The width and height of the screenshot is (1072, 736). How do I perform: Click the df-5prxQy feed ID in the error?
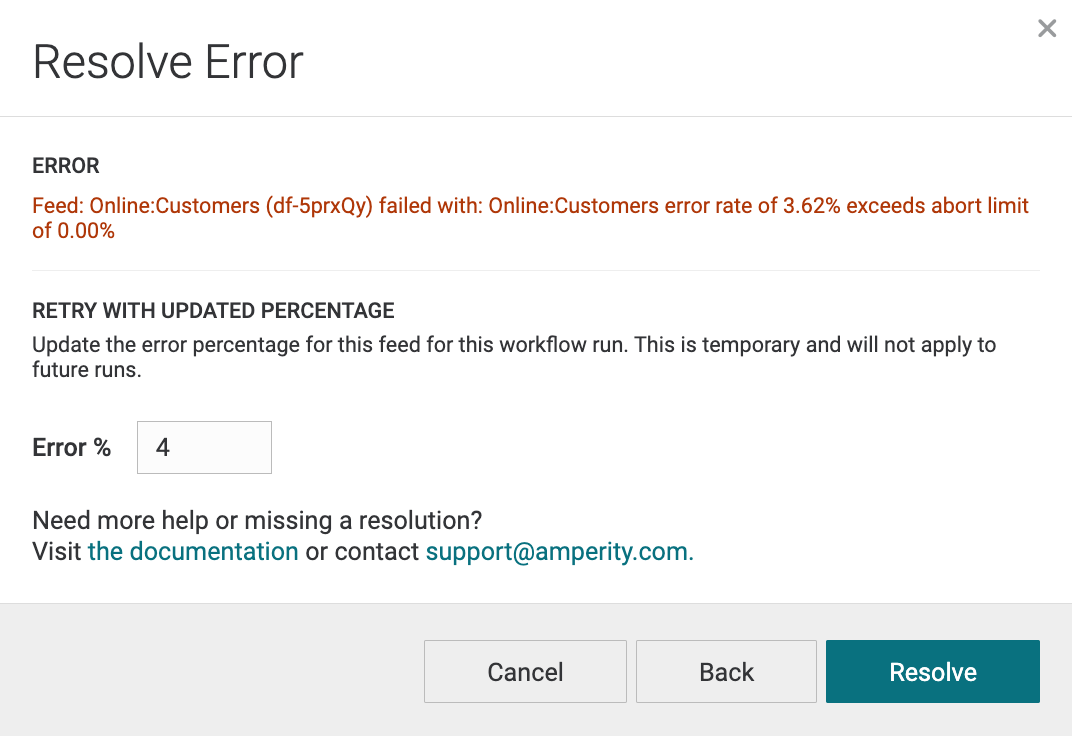click(x=319, y=206)
